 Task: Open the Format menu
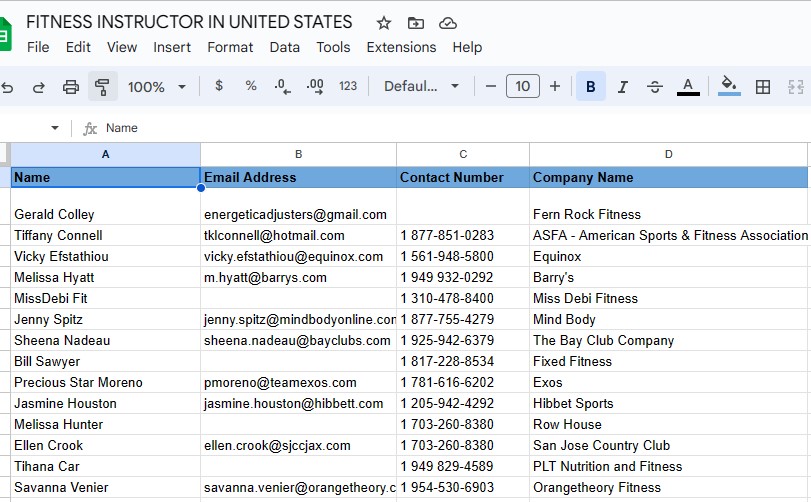[x=230, y=47]
